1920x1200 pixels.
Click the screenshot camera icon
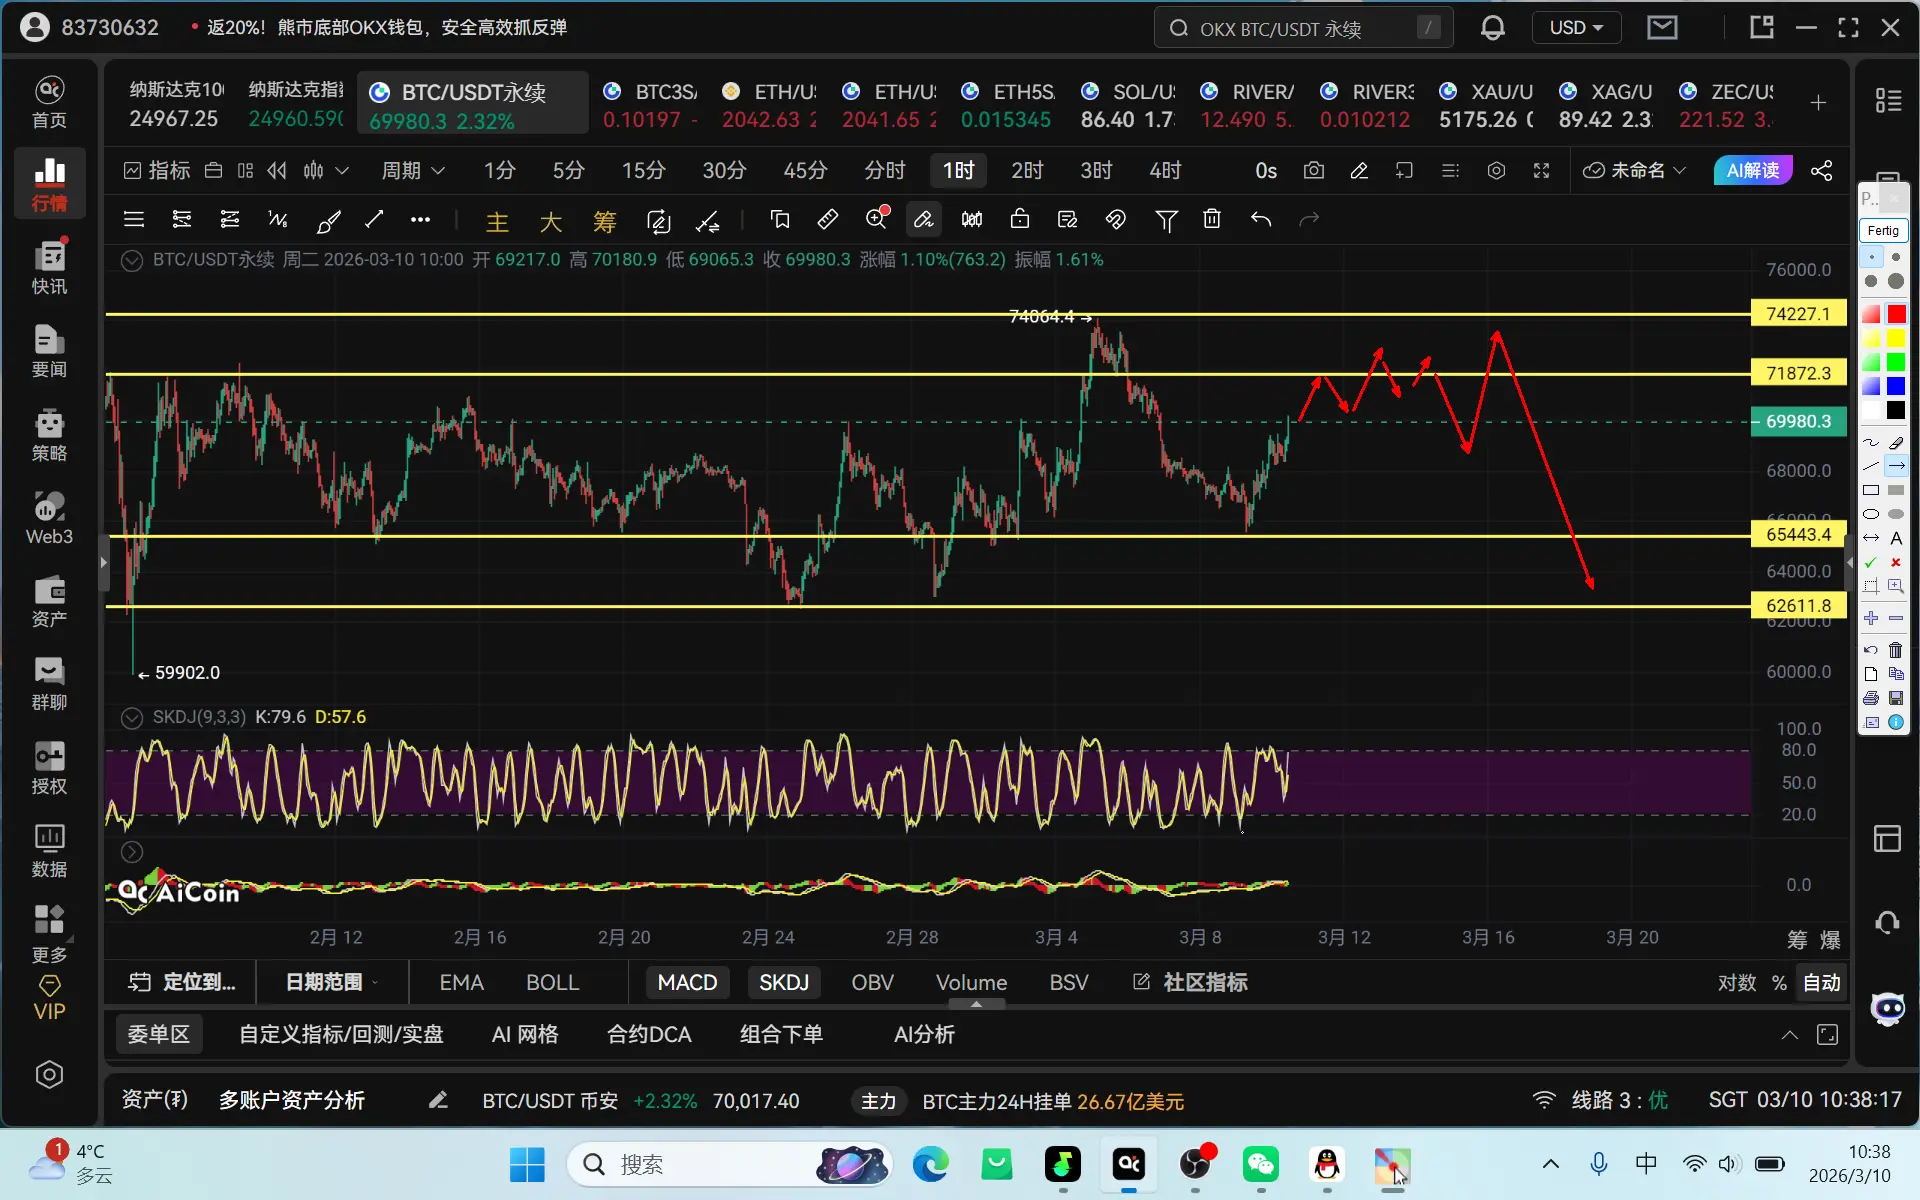[1314, 171]
